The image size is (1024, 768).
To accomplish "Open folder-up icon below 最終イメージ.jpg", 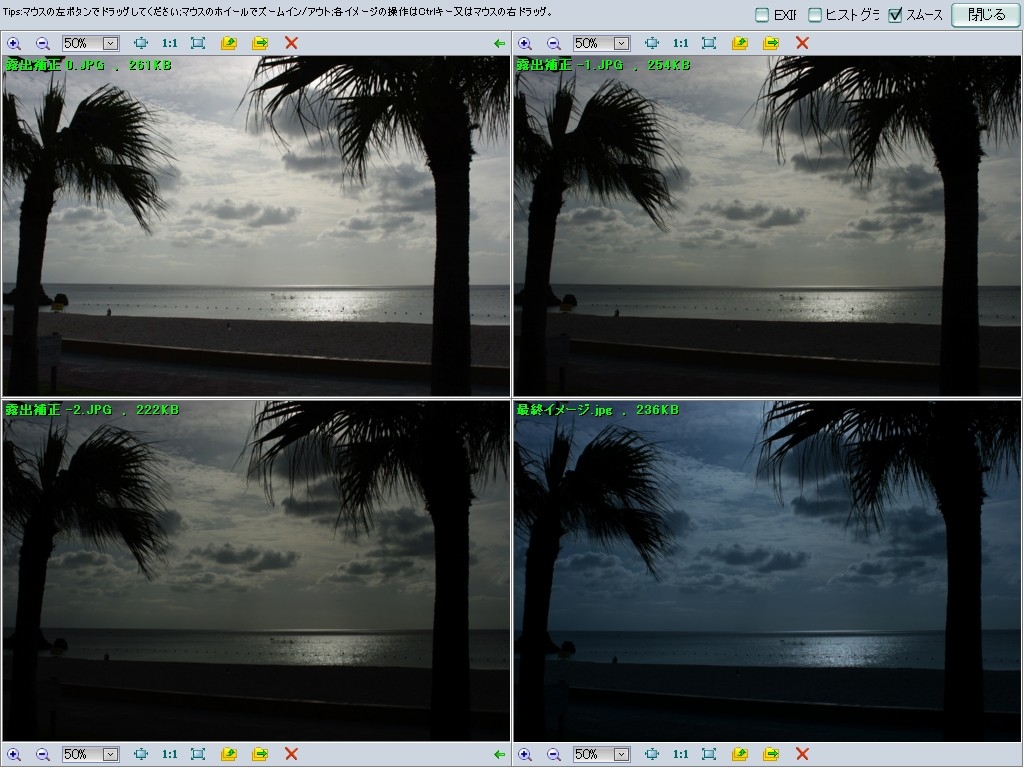I will point(739,754).
